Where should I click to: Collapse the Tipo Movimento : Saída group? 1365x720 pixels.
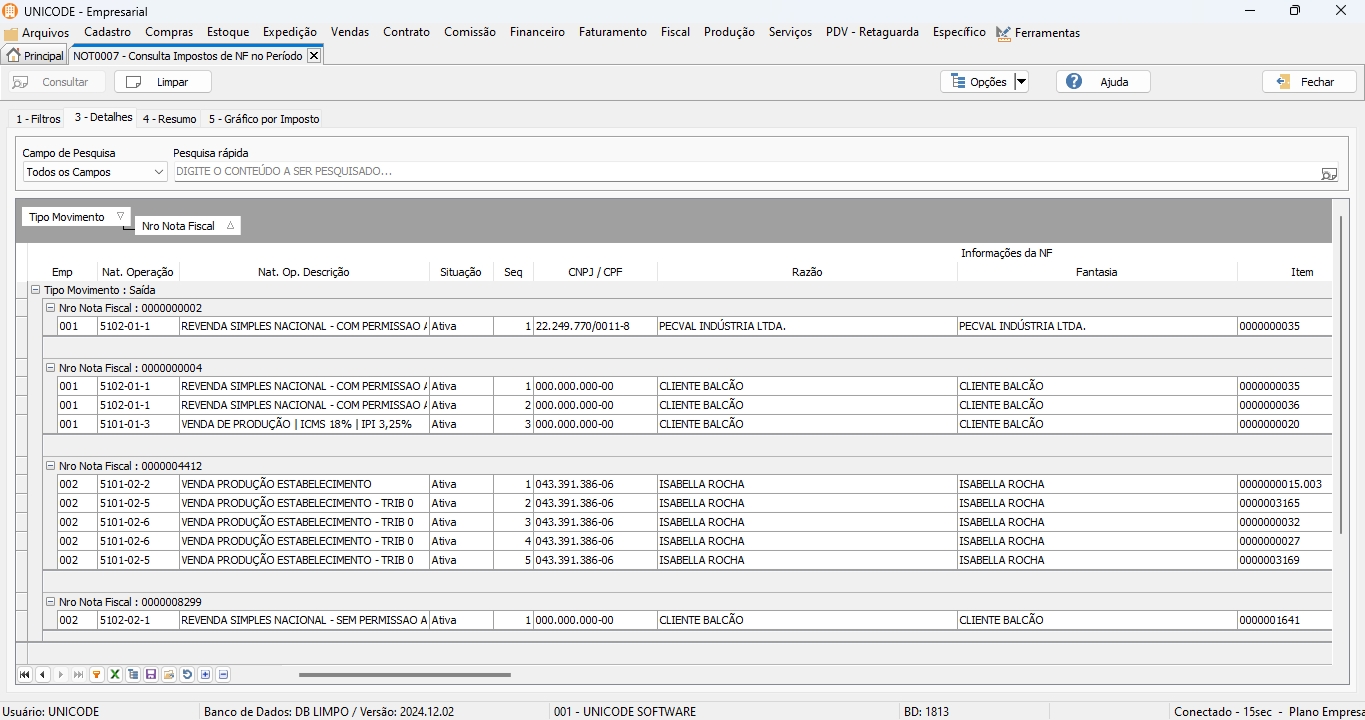(x=36, y=290)
